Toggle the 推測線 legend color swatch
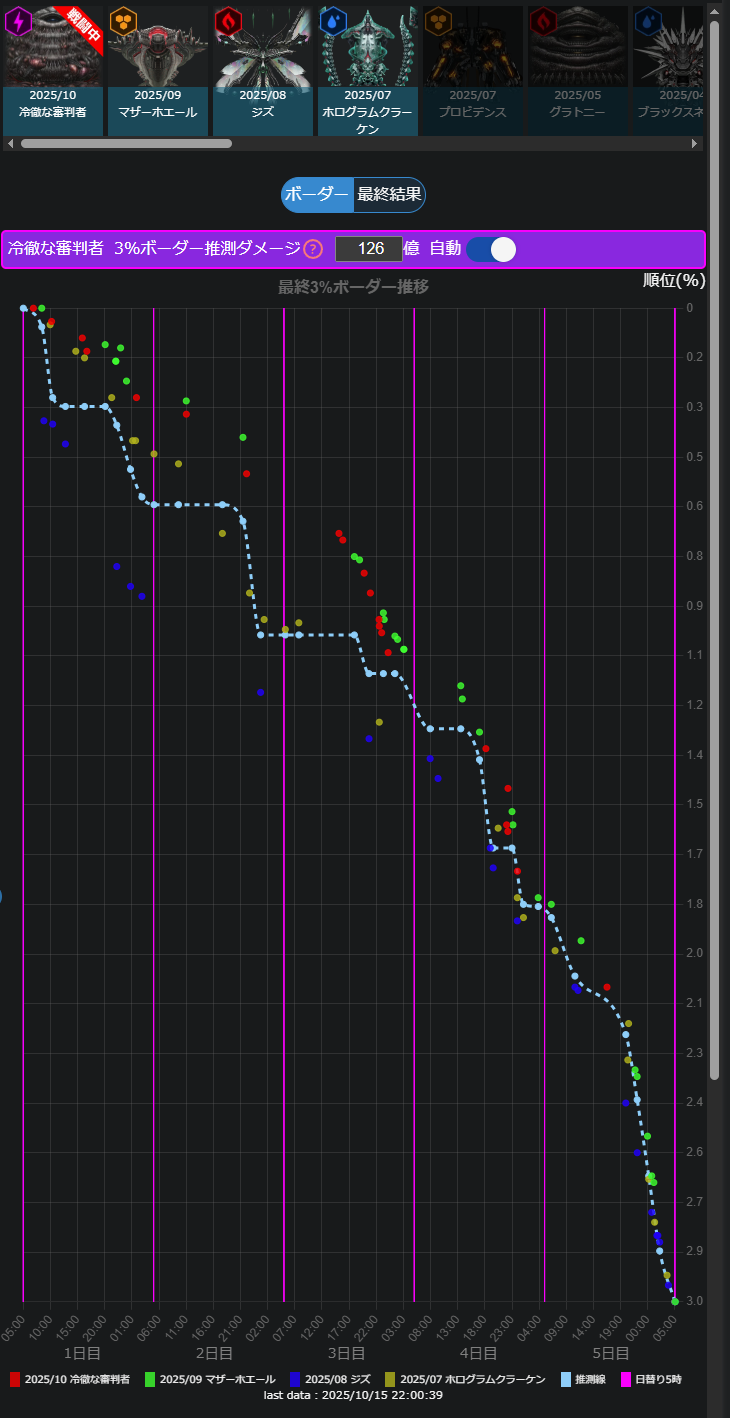This screenshot has height=1418, width=730. pyautogui.click(x=565, y=1379)
